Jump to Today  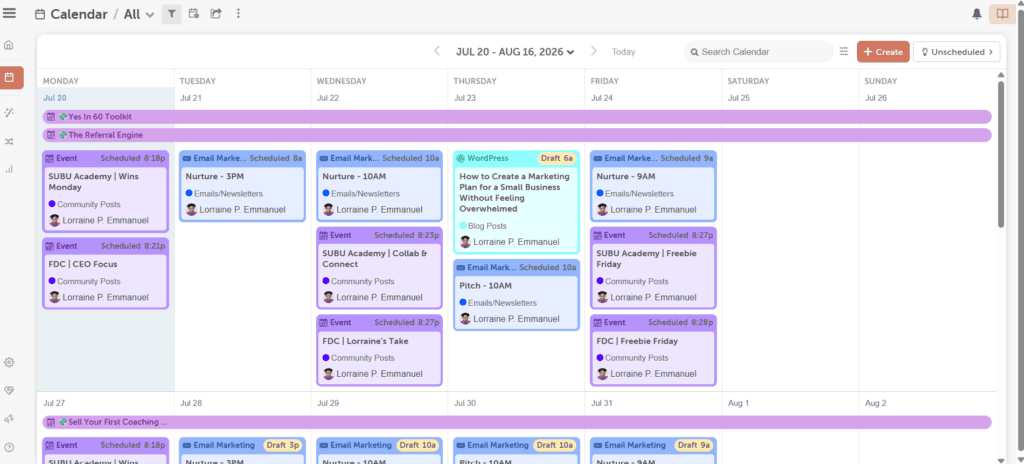[623, 52]
